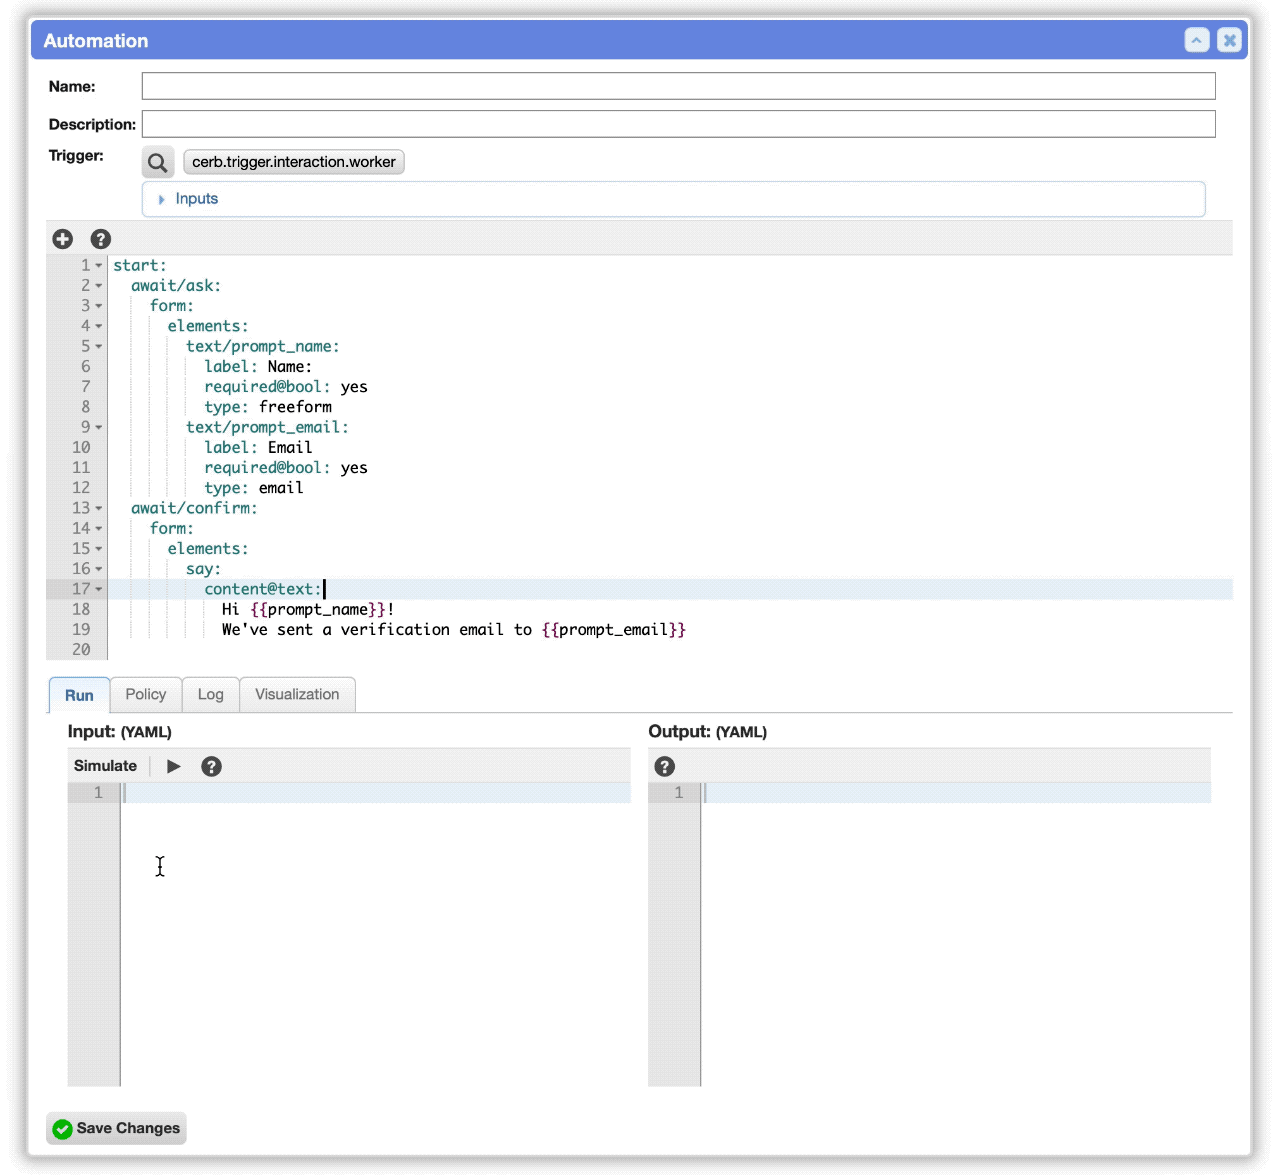Focus the Name input field

pyautogui.click(x=678, y=86)
